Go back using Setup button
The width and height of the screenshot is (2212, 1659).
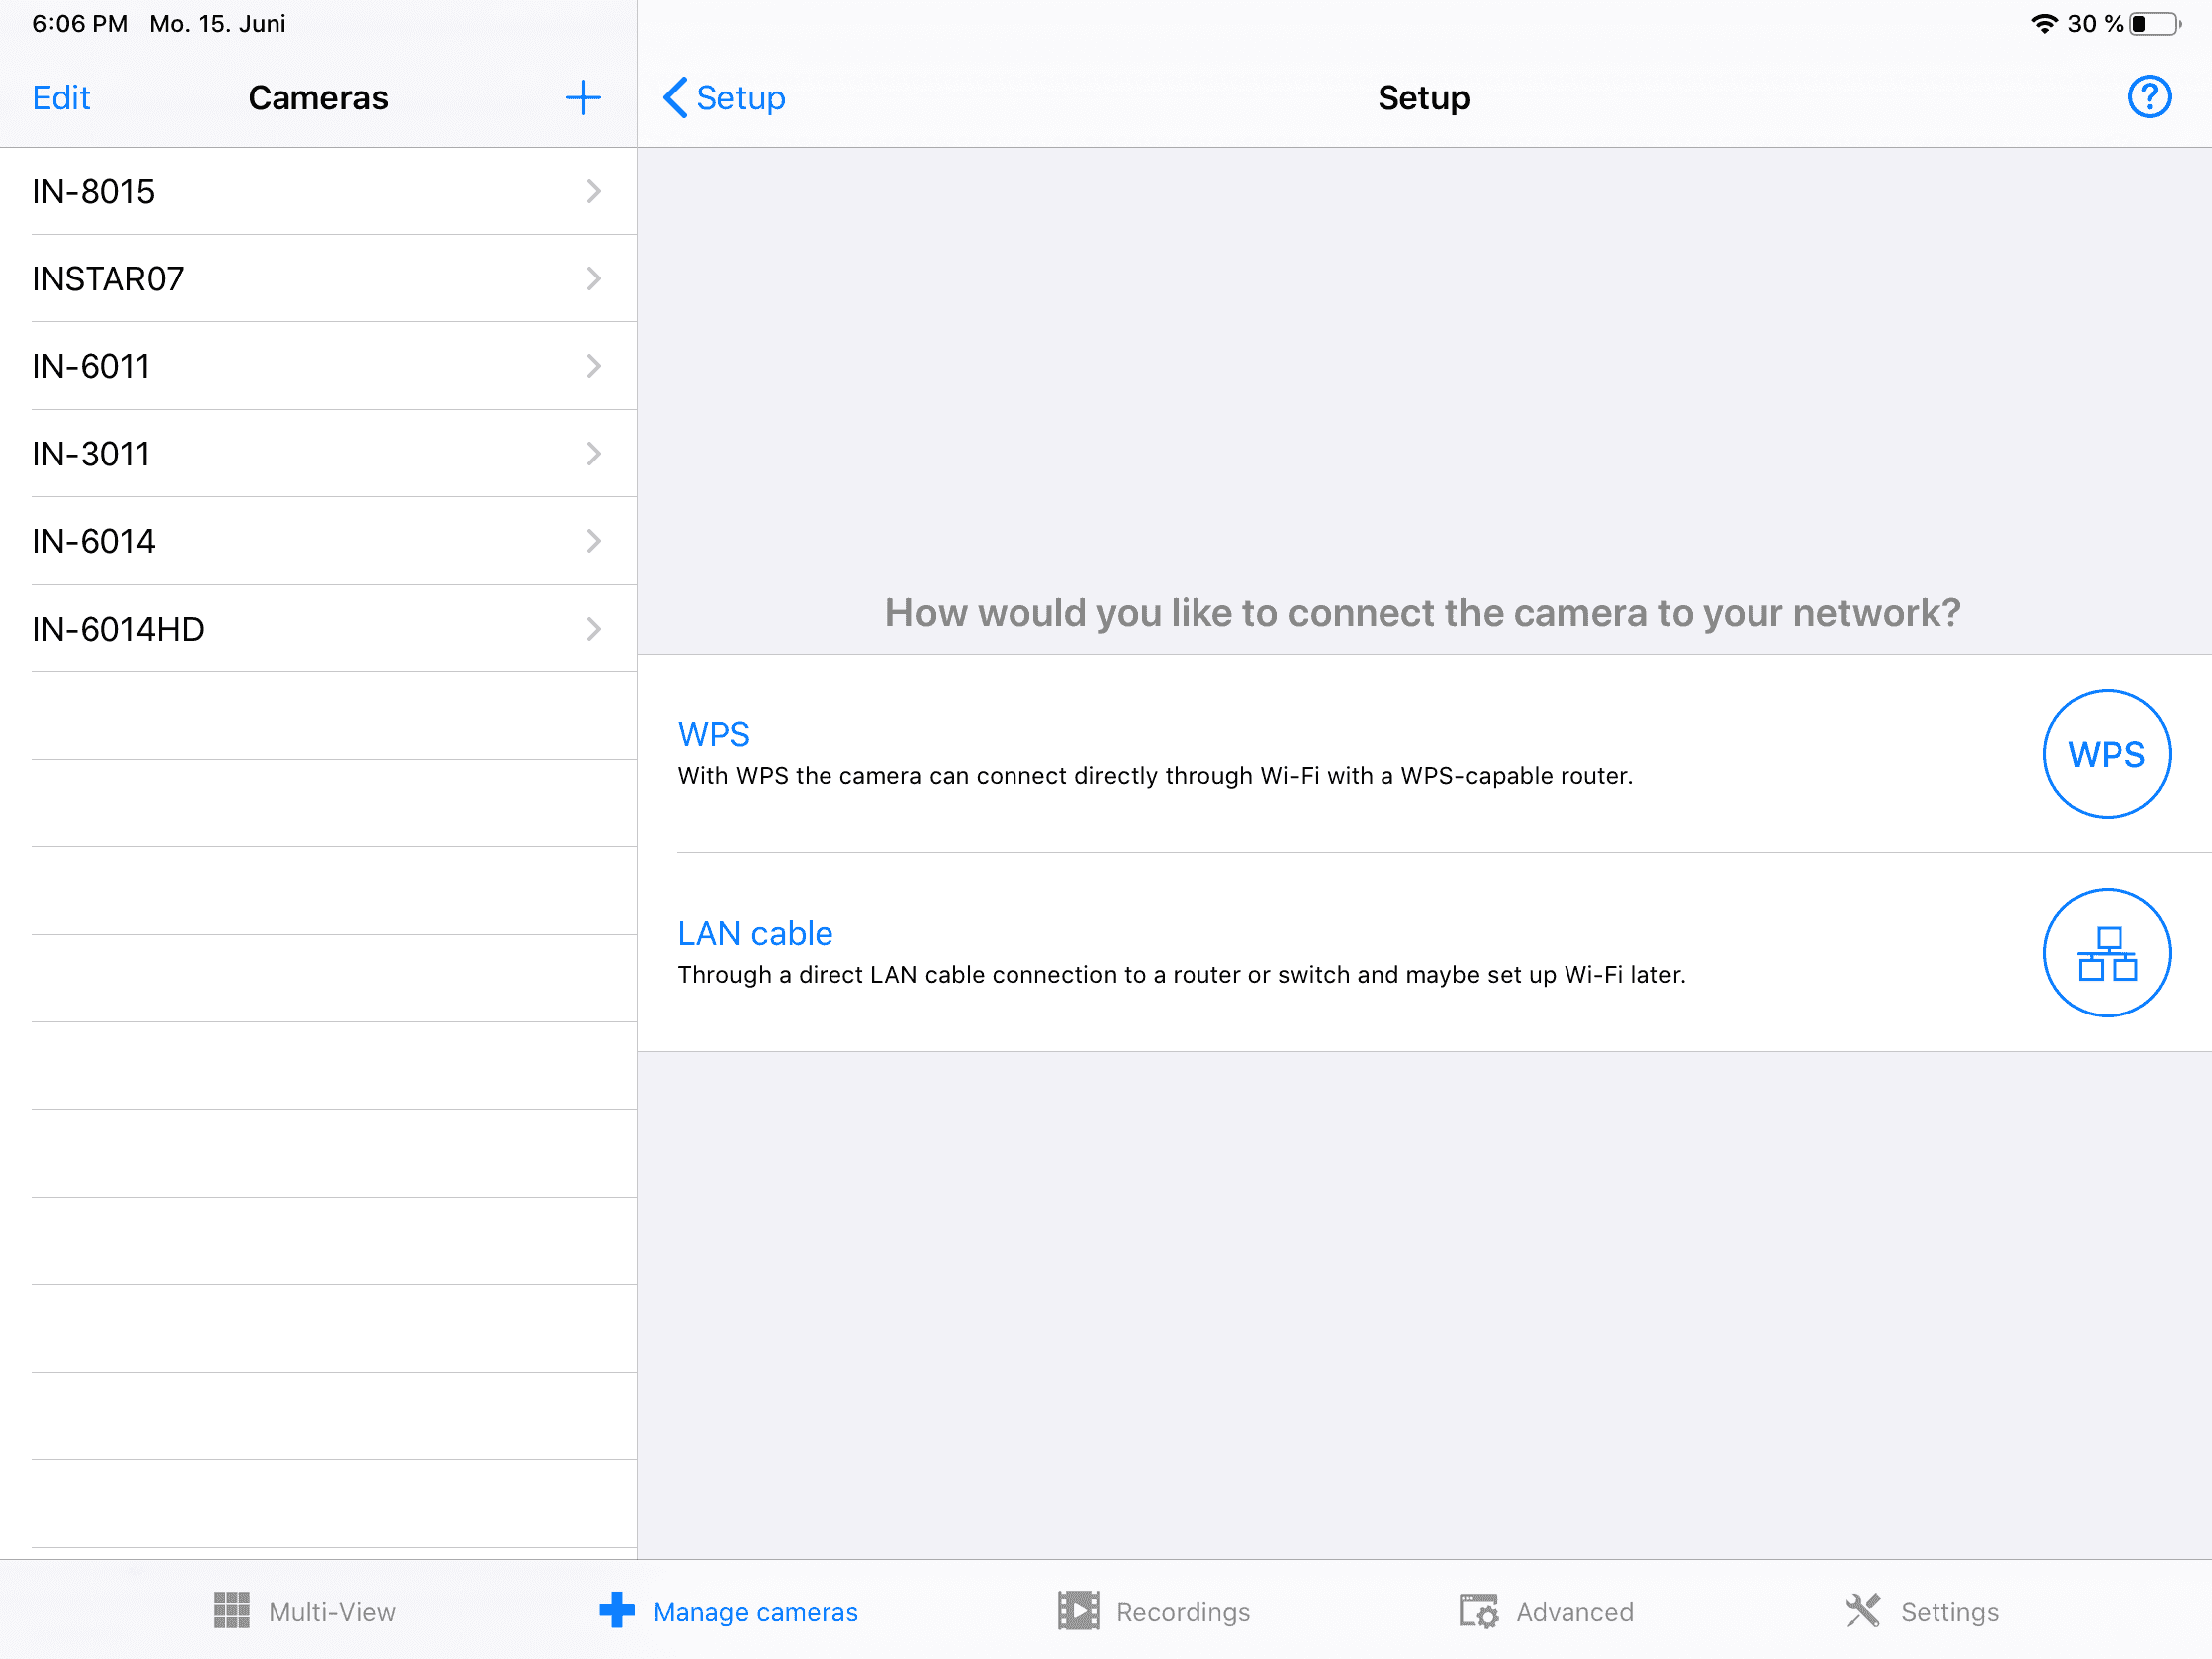click(725, 98)
